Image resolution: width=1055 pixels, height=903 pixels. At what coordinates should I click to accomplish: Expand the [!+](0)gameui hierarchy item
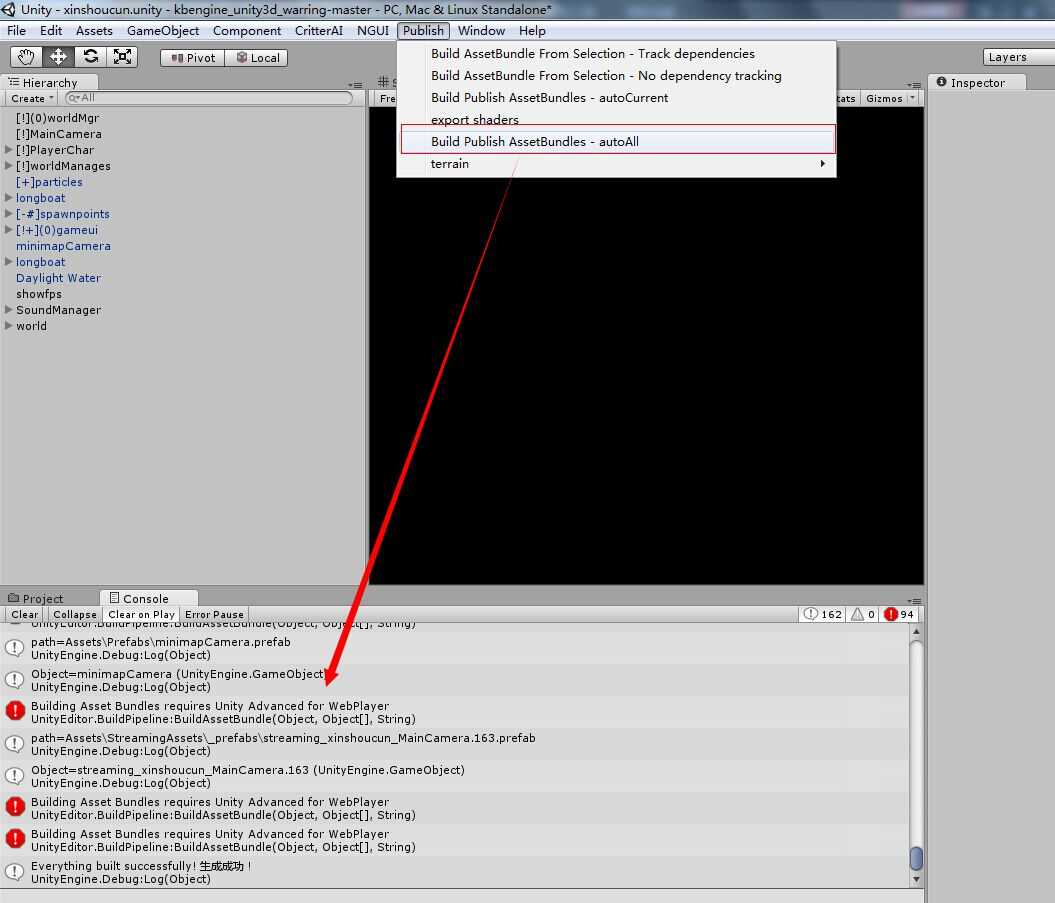point(9,229)
